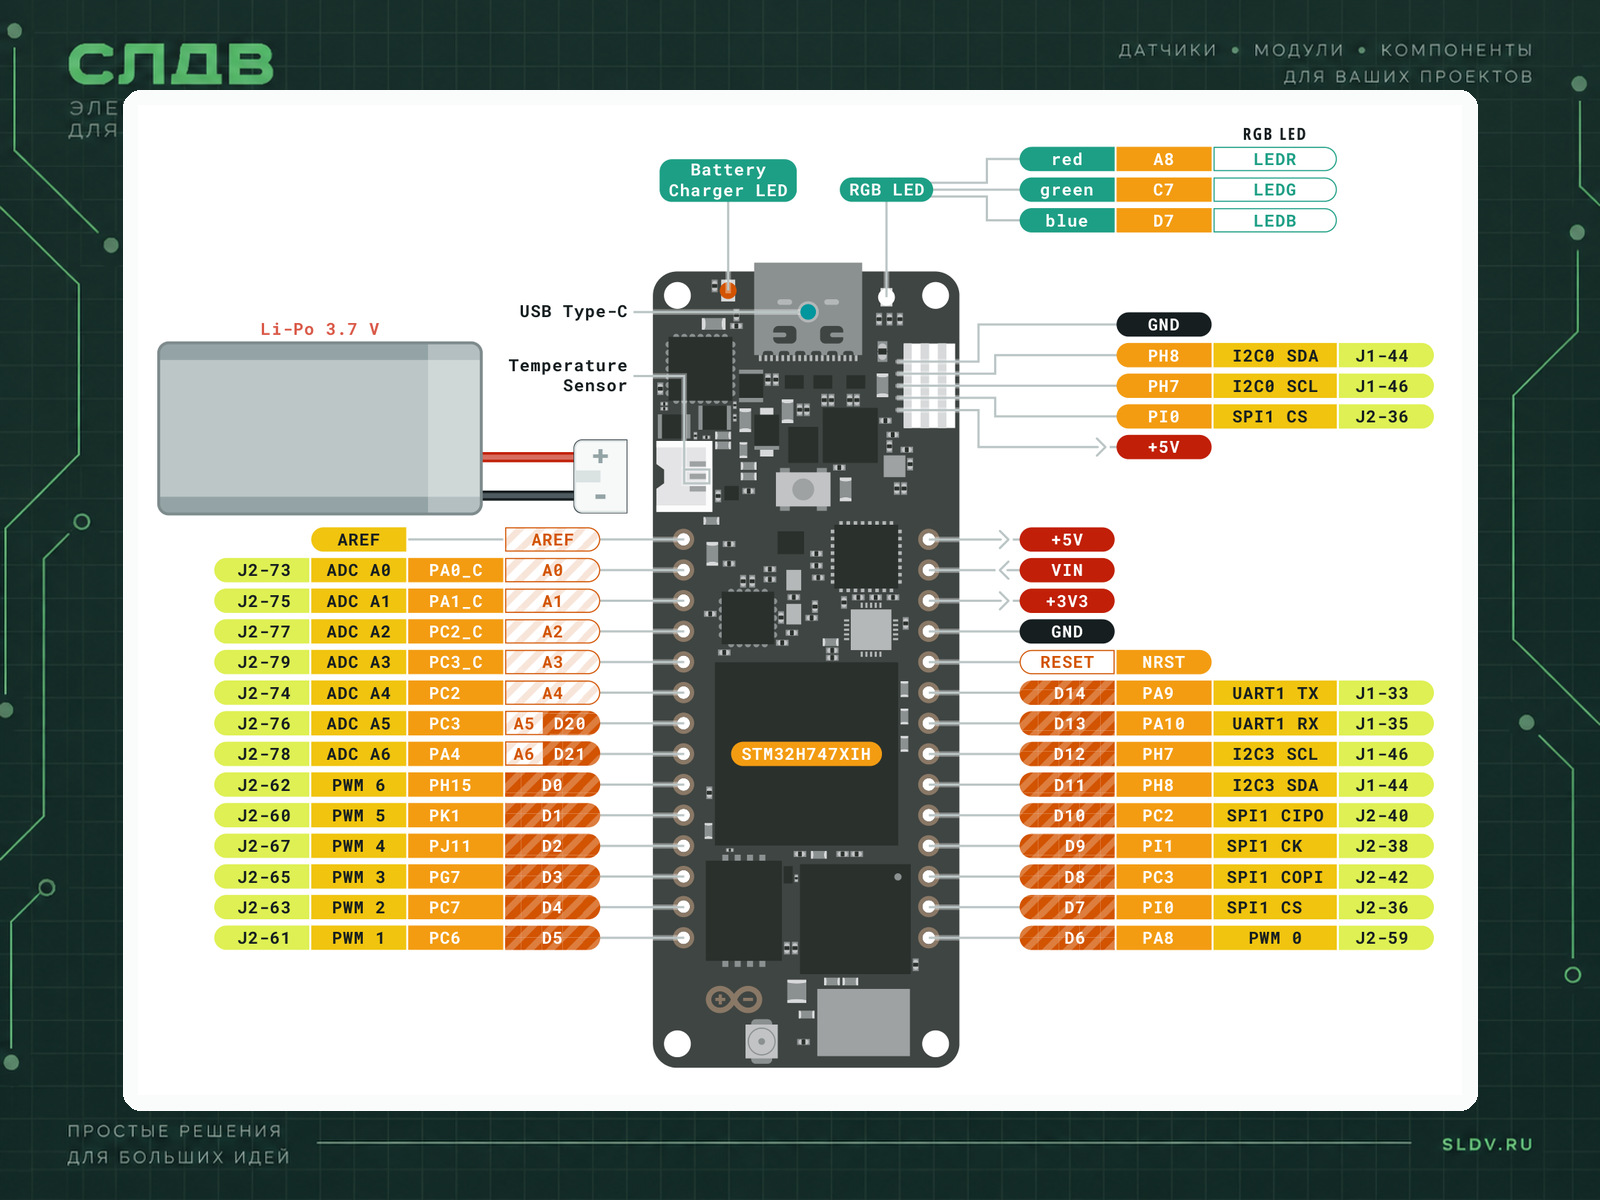Click the "PWM 6" label
This screenshot has width=1600, height=1200.
tap(358, 785)
